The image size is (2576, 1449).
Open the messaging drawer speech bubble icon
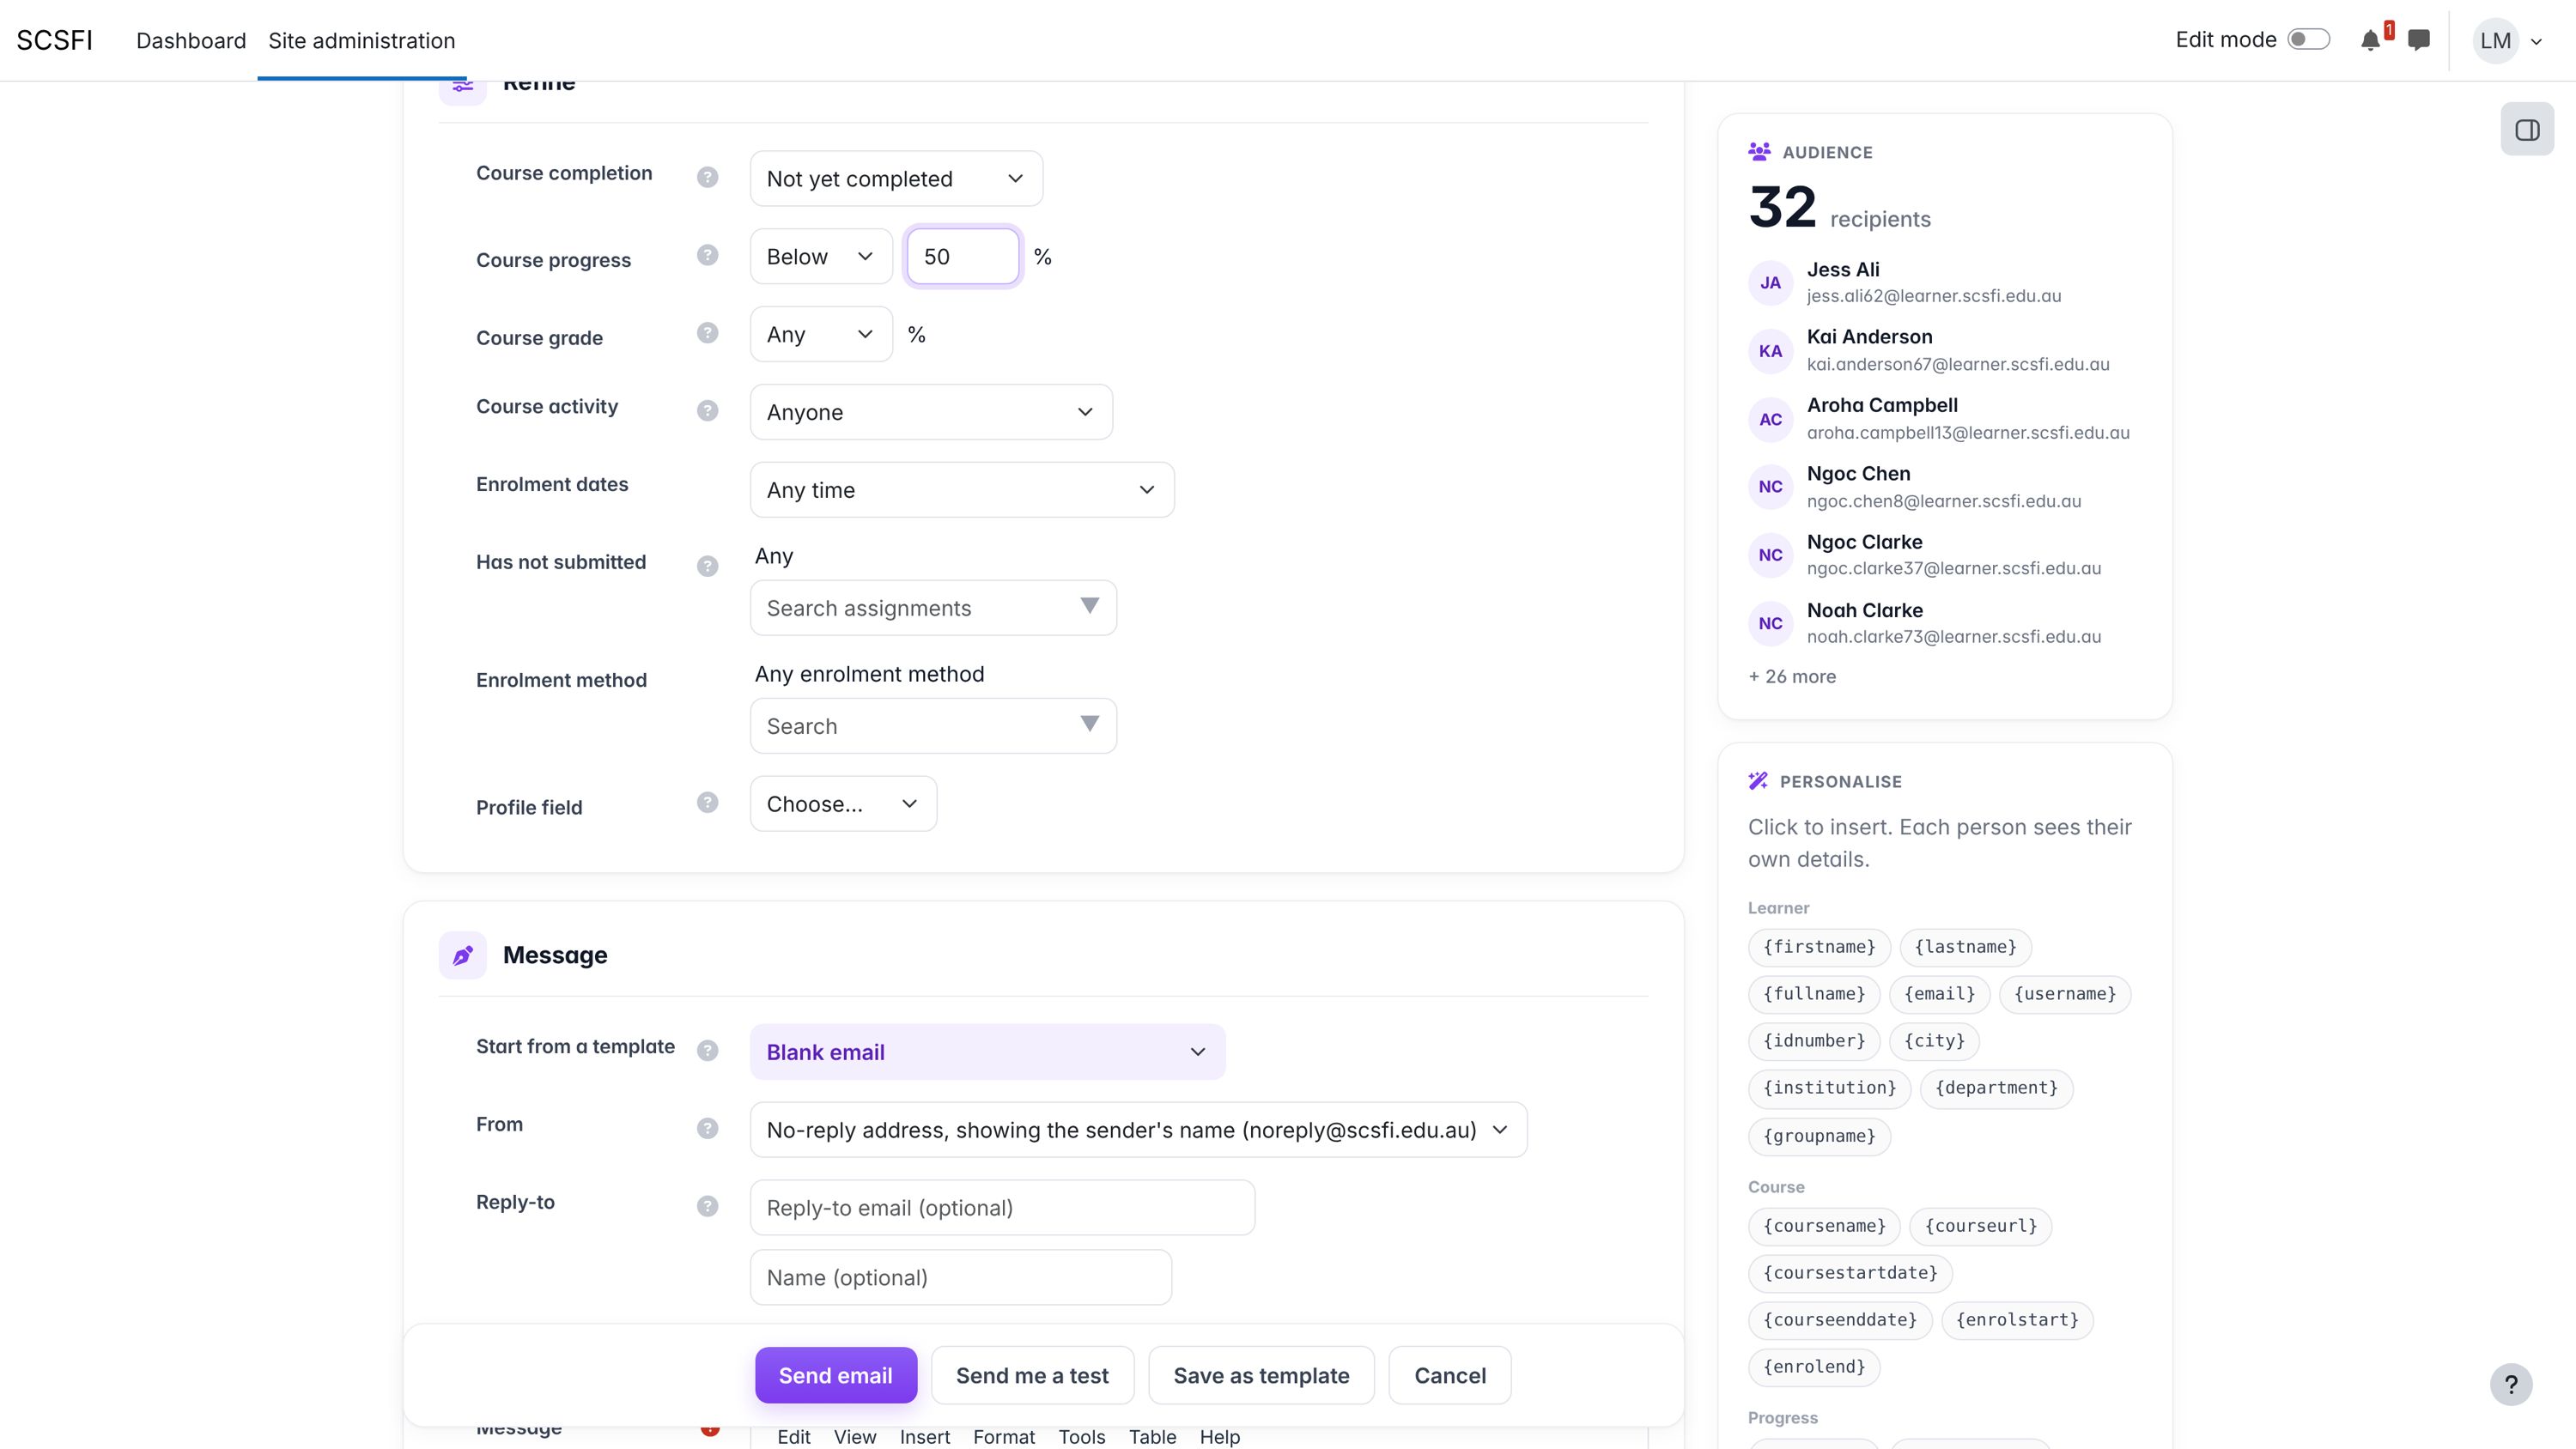coord(2419,40)
